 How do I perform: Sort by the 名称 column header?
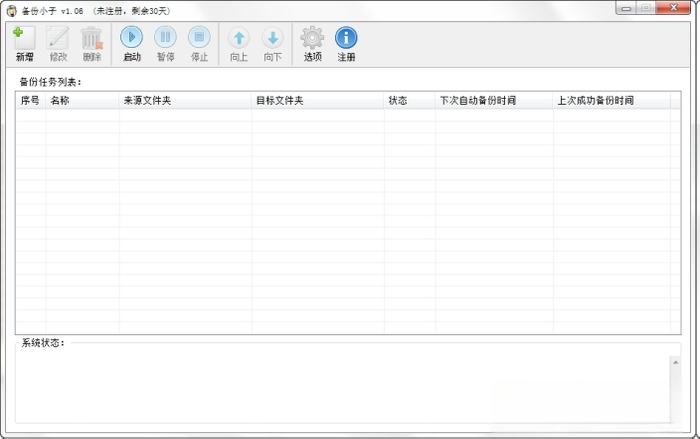[x=82, y=100]
